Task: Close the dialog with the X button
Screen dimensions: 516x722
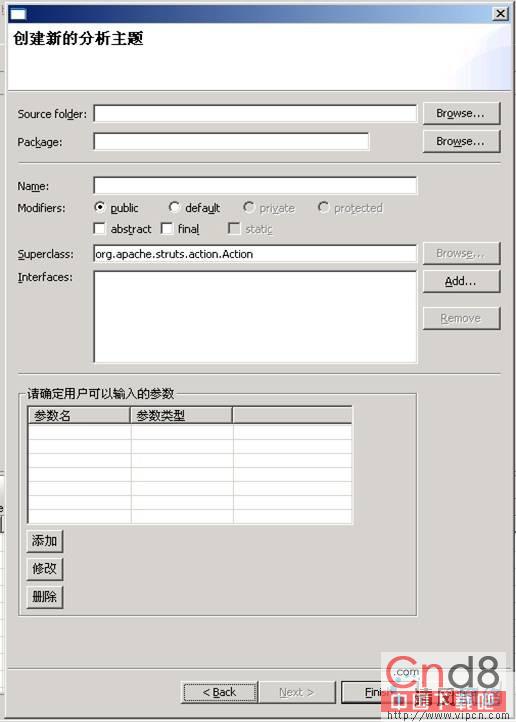Action: 500,14
